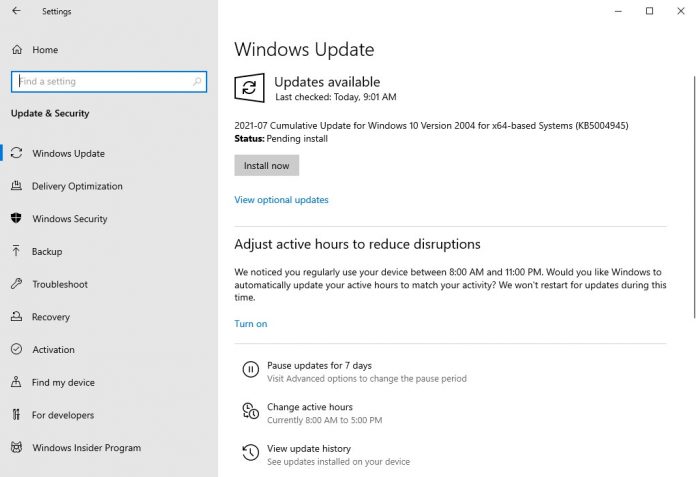The width and height of the screenshot is (696, 477).
Task: Focus the Find a setting search box
Action: pos(108,82)
